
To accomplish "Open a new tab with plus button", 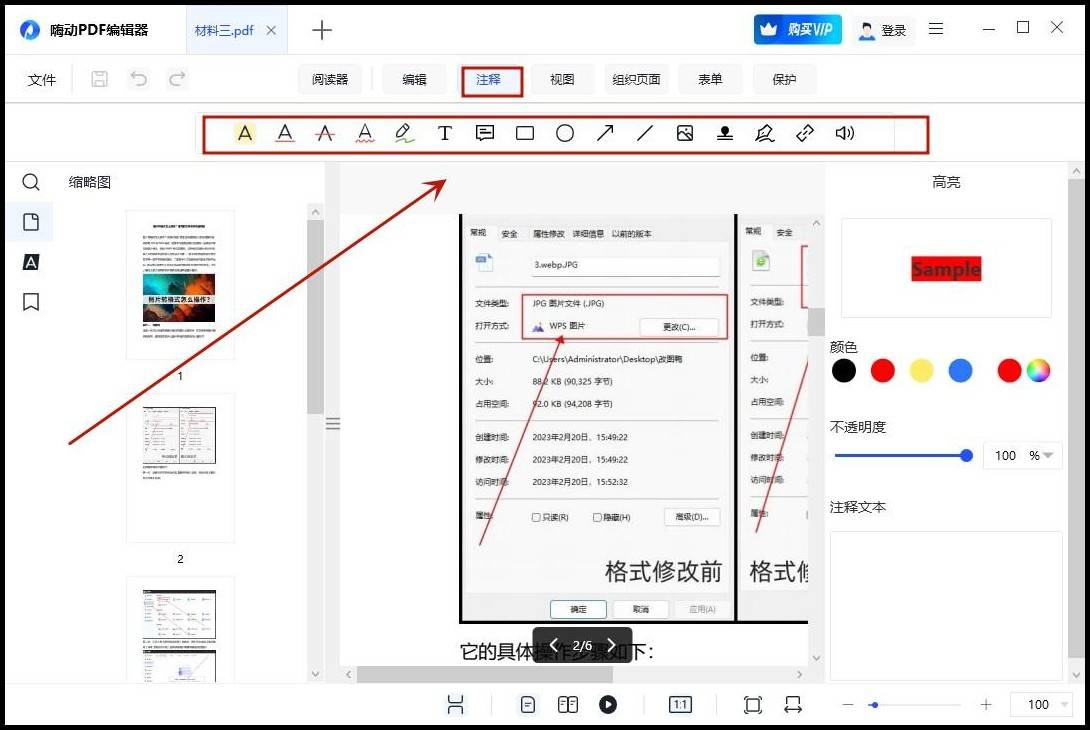I will (322, 30).
